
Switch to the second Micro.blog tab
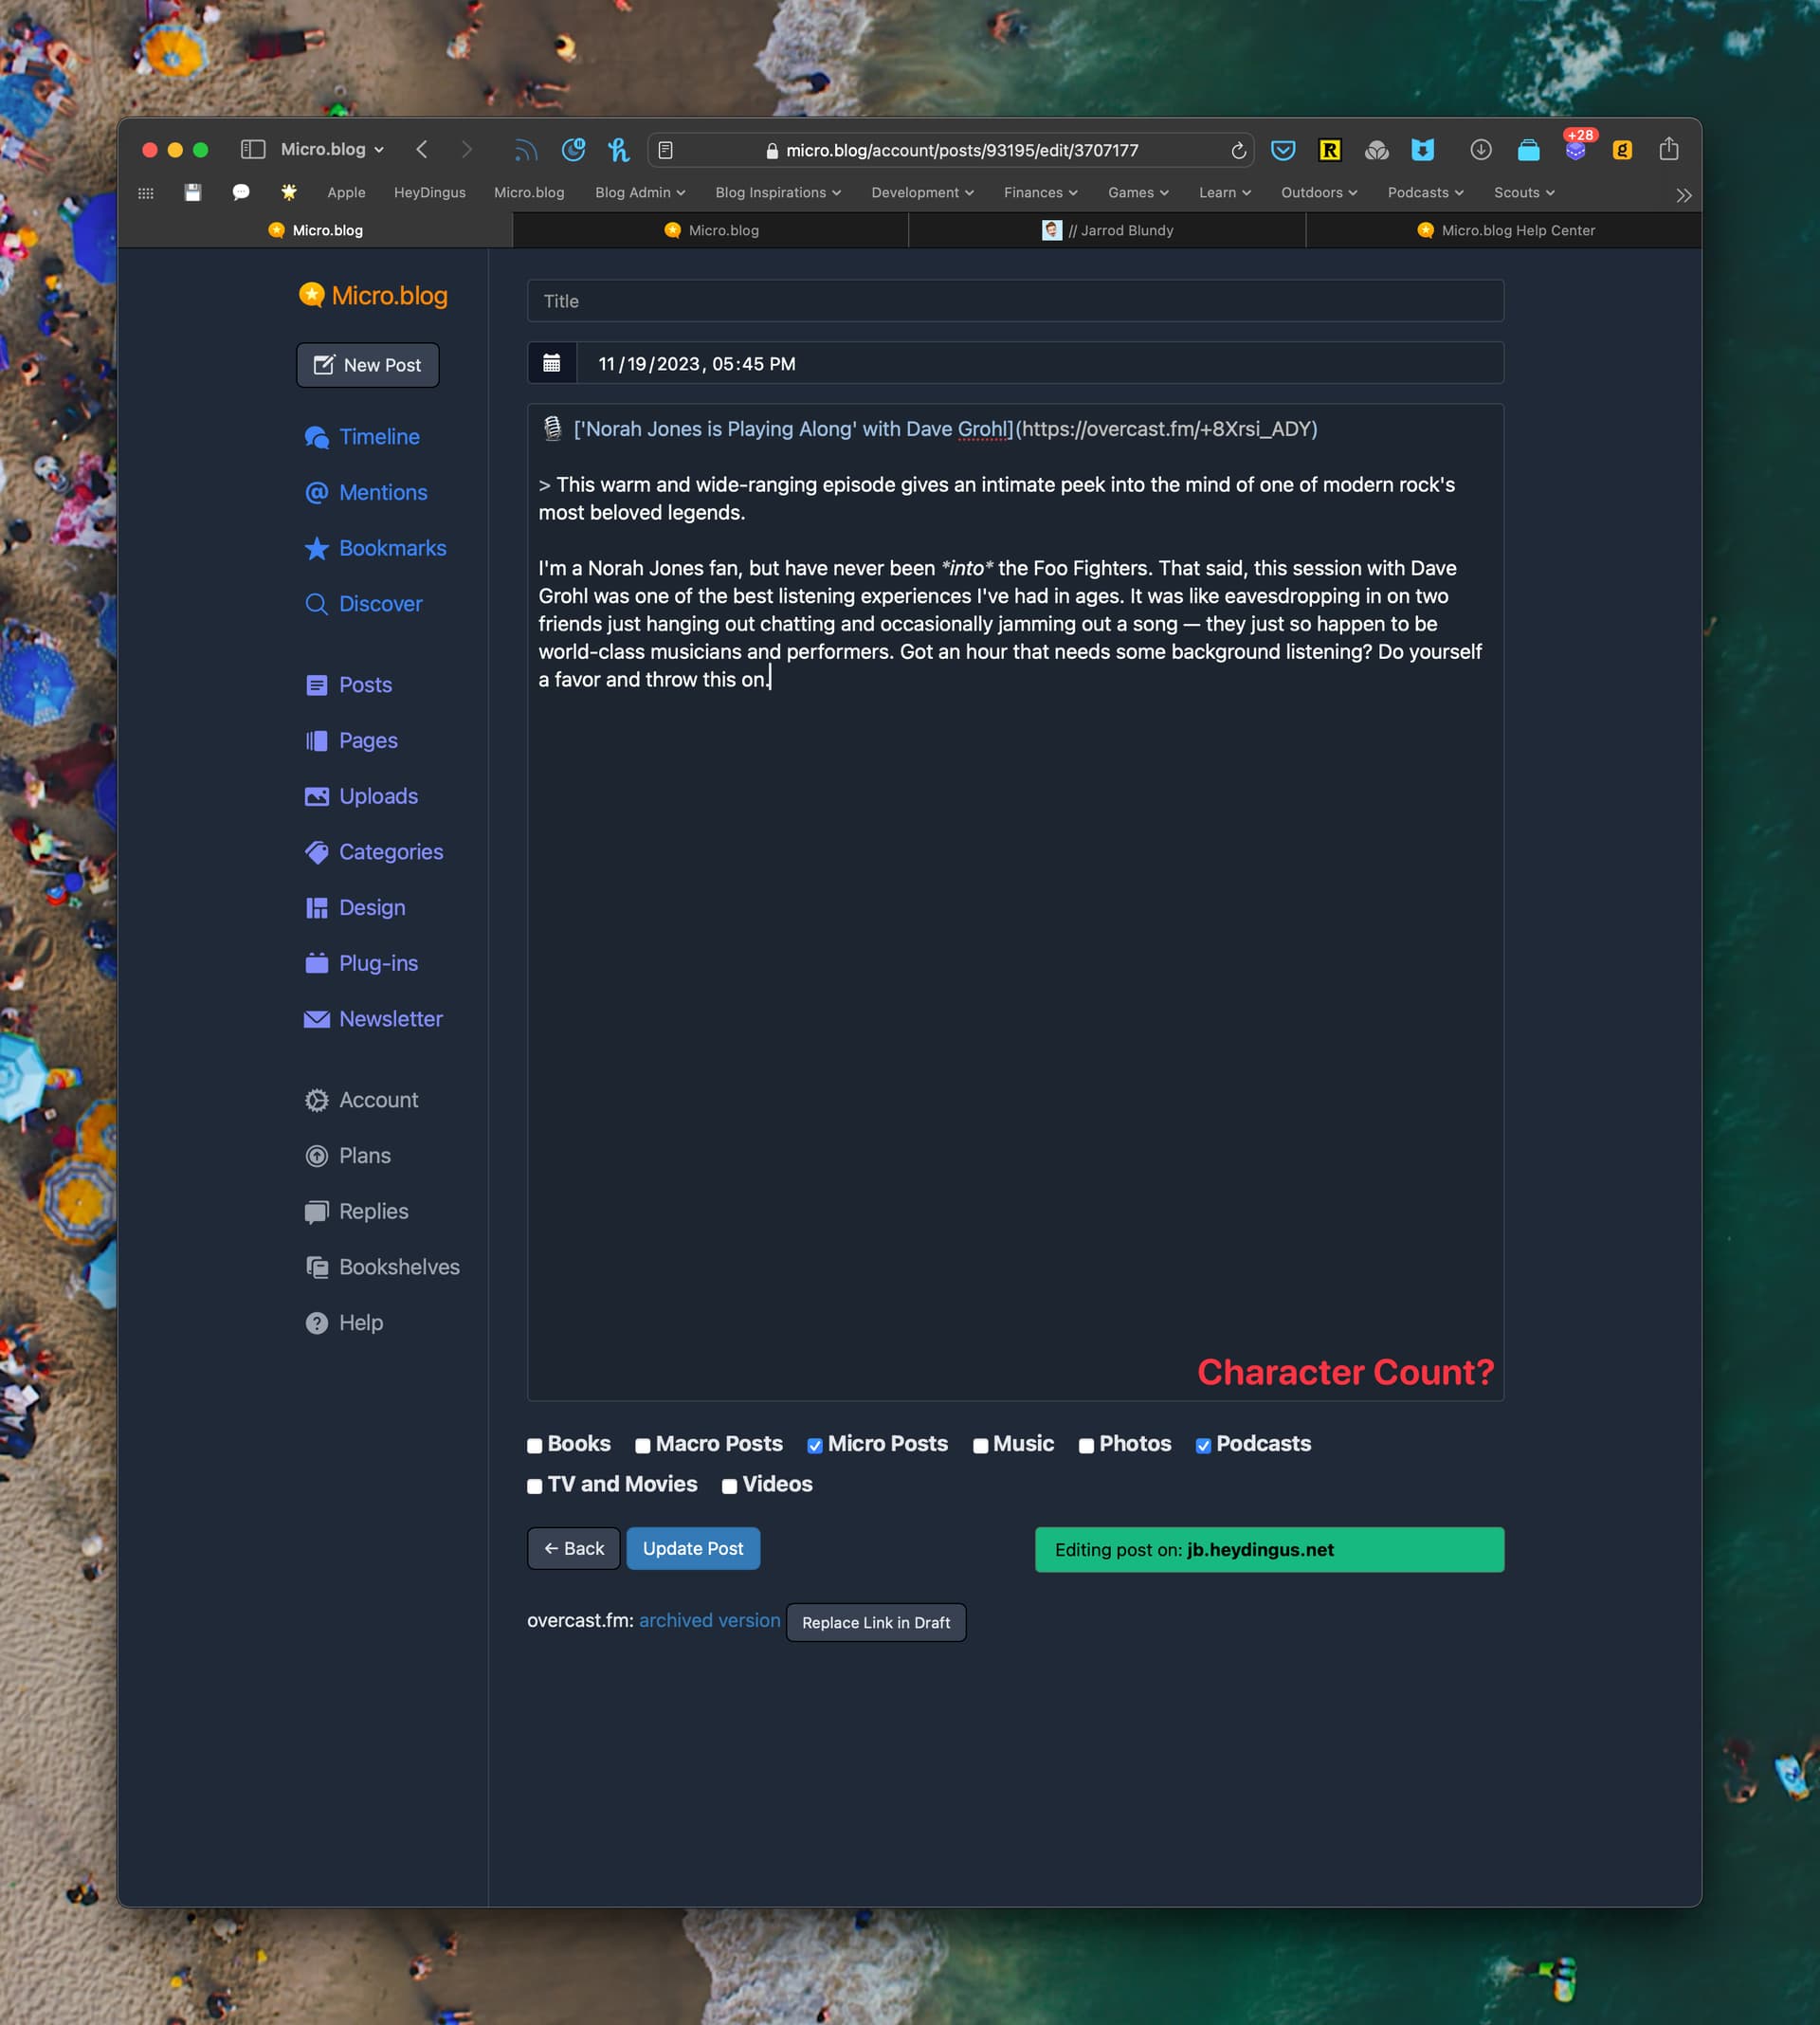tap(711, 230)
